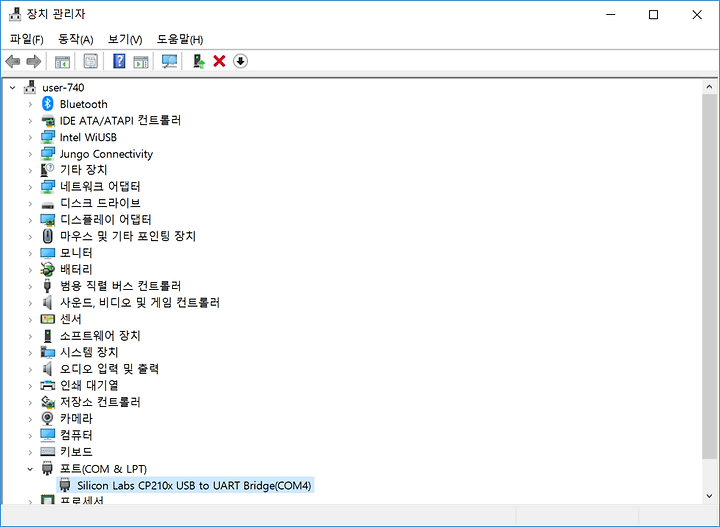Select the 컴퓨터 text label
This screenshot has height=527, width=720.
76,435
